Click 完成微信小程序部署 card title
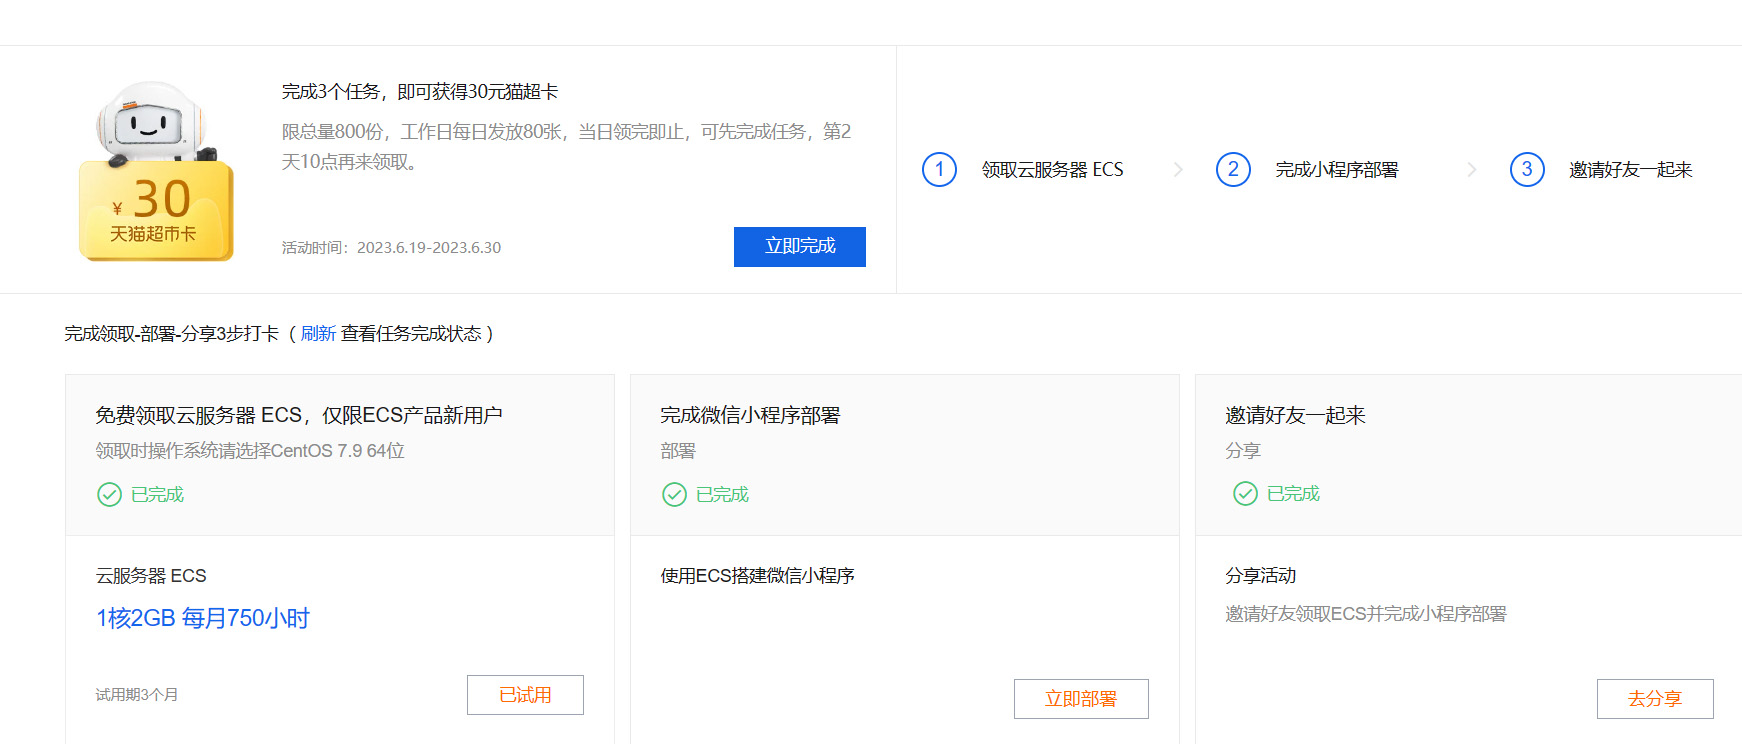Screen dimensions: 1742x744 (750, 415)
